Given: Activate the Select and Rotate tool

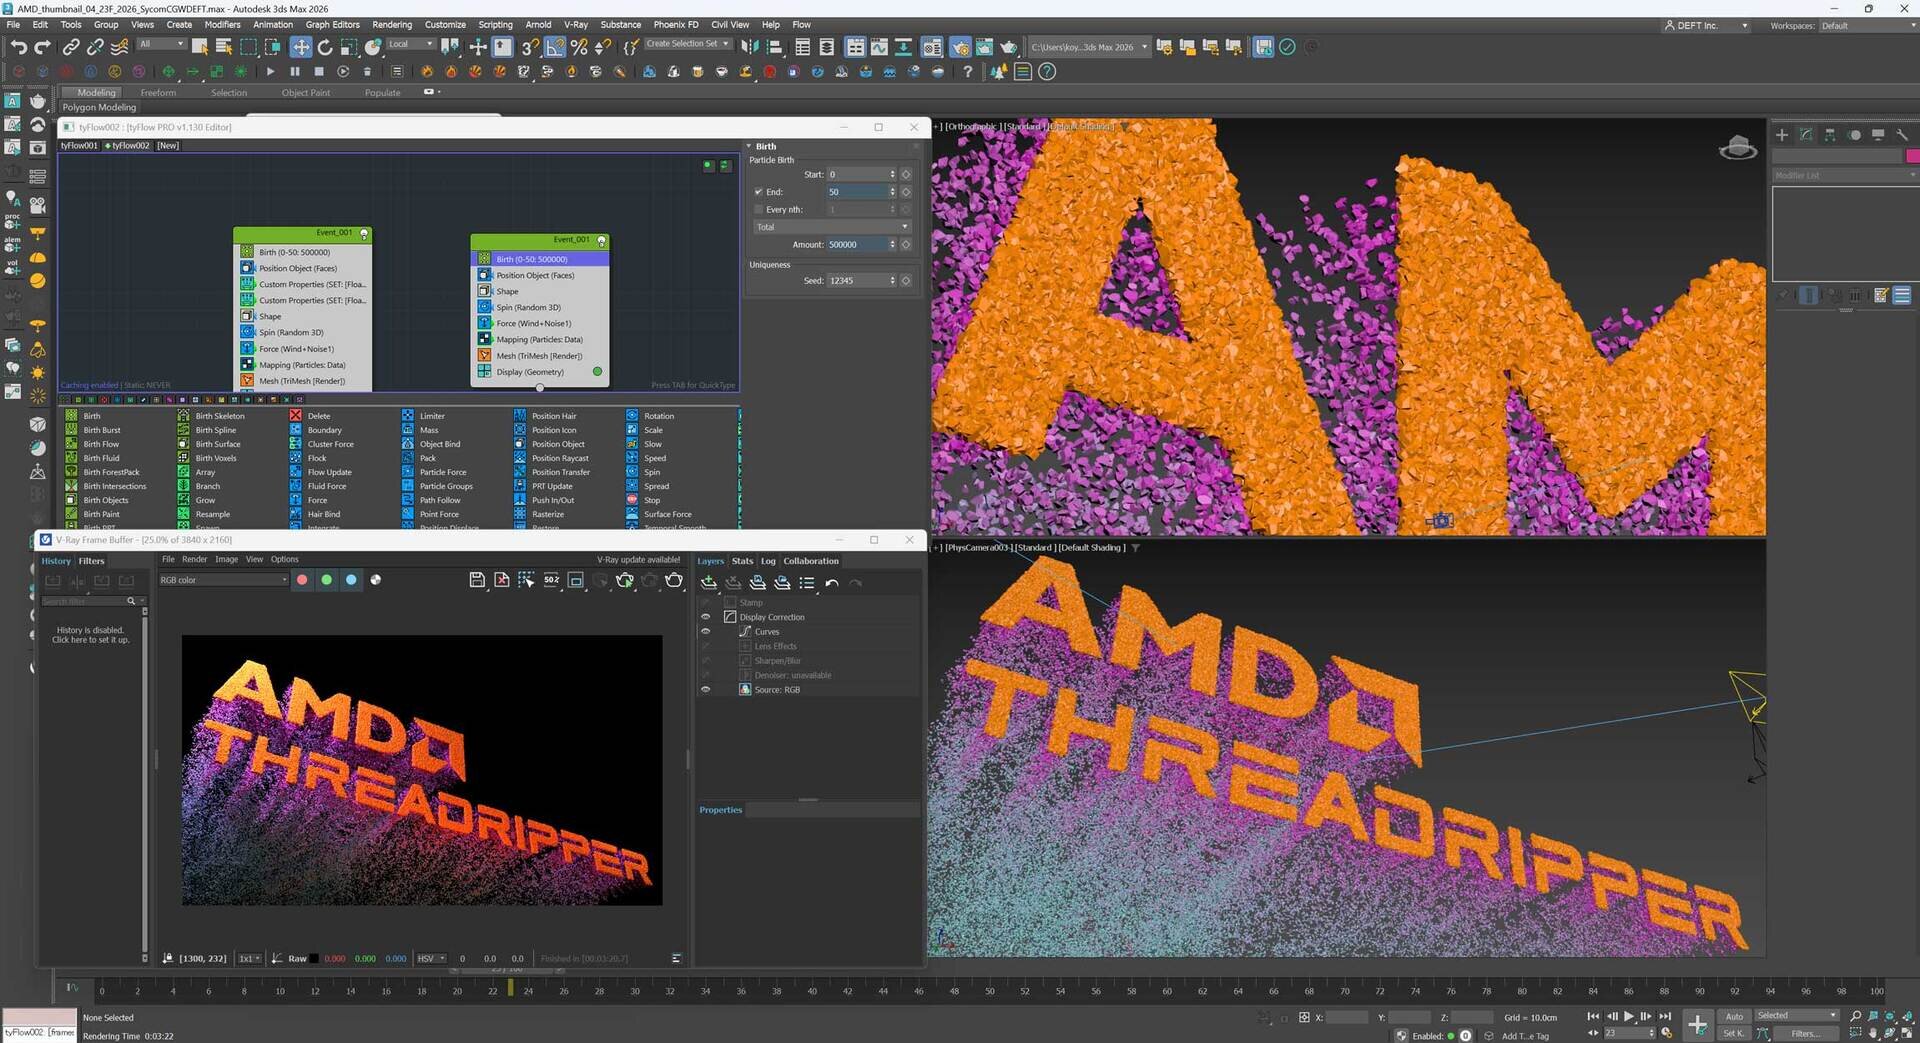Looking at the screenshot, I should 325,46.
